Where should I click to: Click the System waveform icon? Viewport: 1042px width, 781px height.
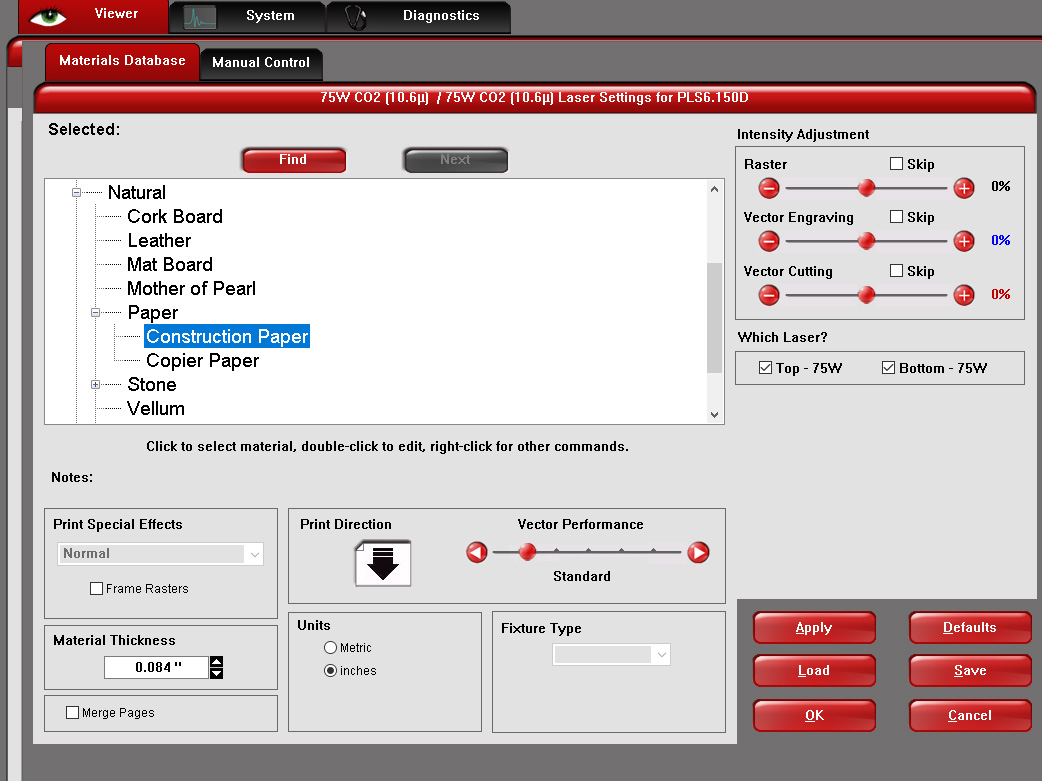[x=200, y=17]
